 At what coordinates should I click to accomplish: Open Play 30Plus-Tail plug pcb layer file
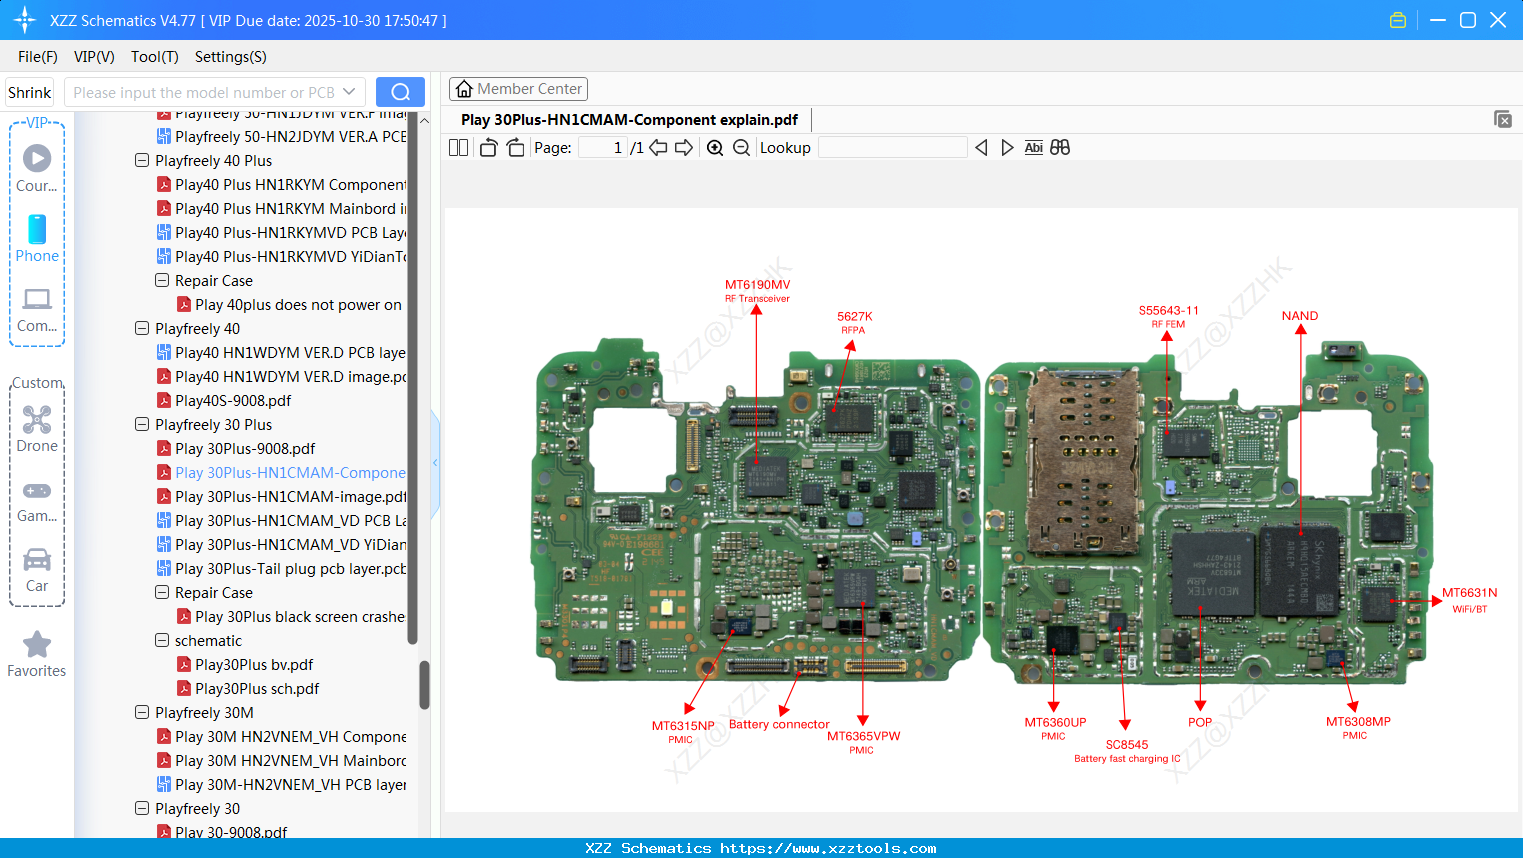coord(281,569)
